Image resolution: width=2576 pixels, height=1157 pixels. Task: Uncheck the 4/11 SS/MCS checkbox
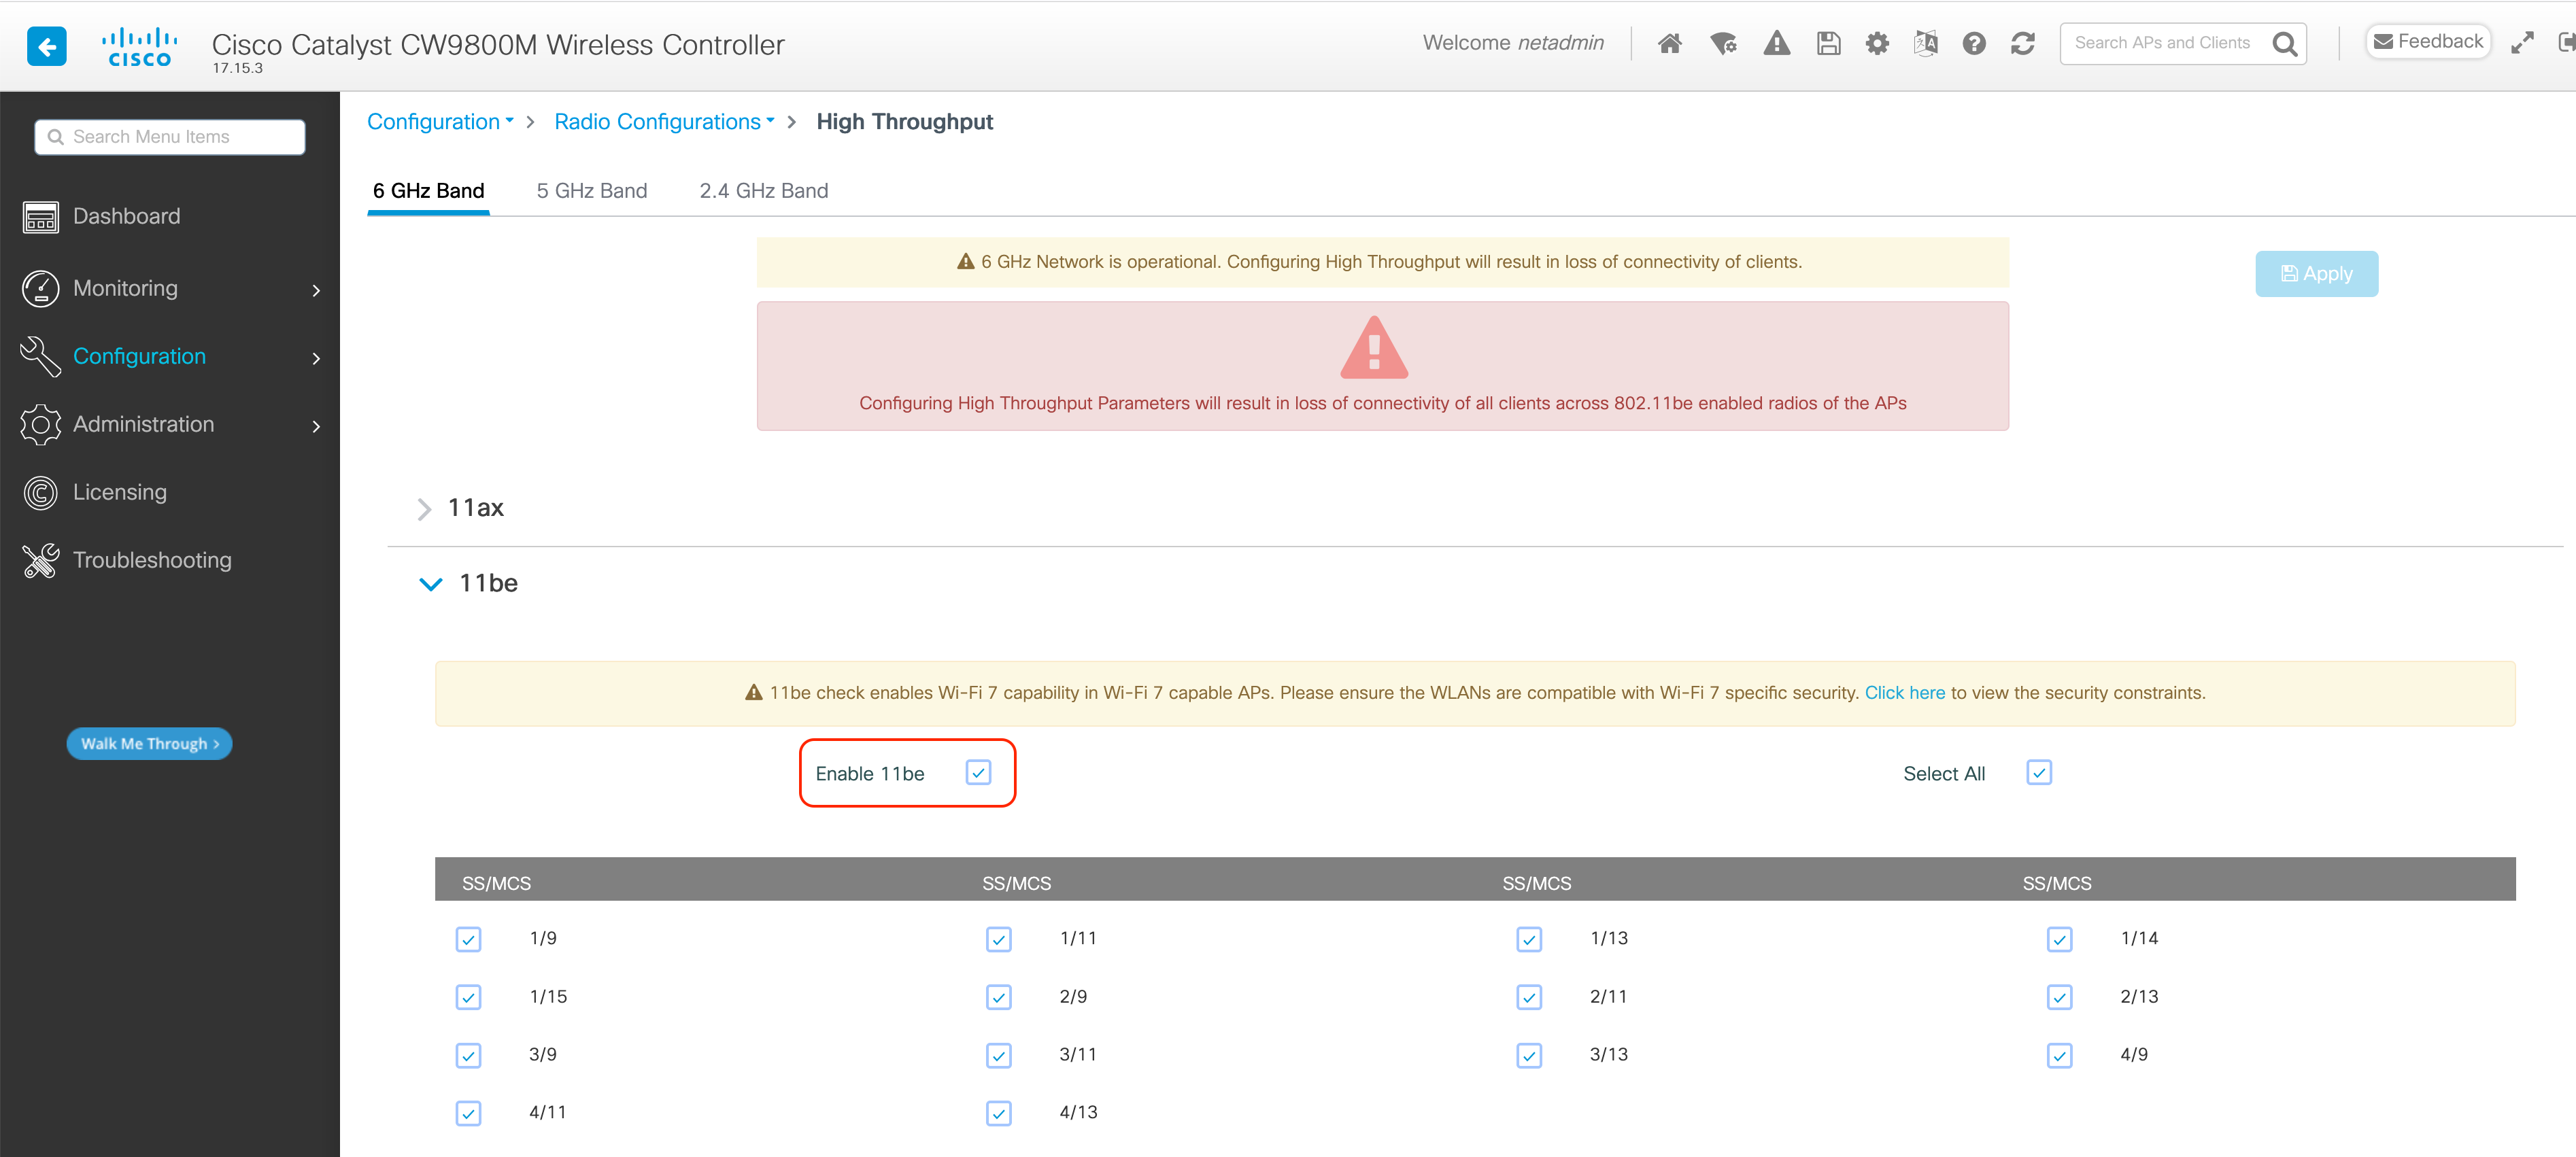tap(468, 1113)
